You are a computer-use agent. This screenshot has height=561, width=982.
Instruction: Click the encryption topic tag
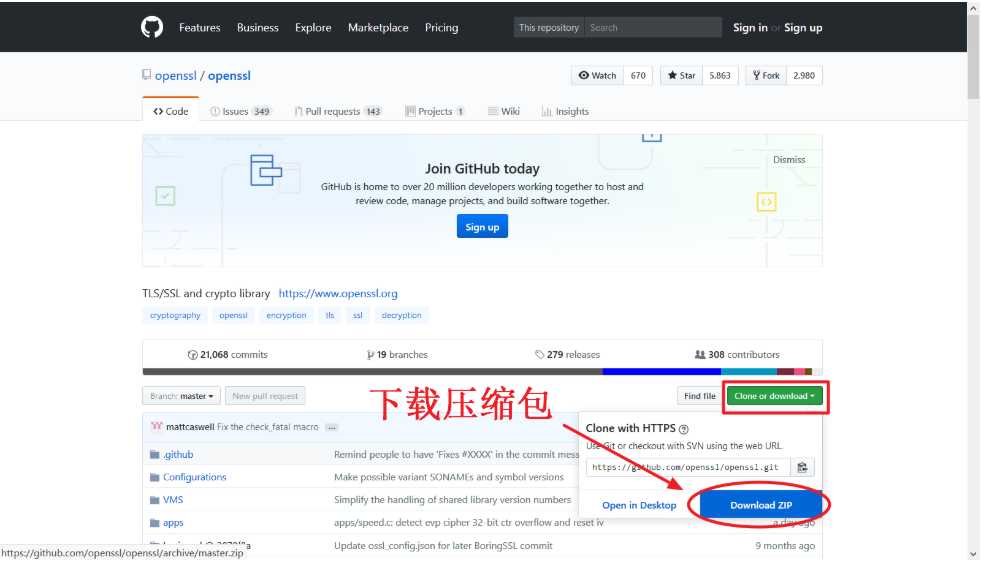click(286, 315)
